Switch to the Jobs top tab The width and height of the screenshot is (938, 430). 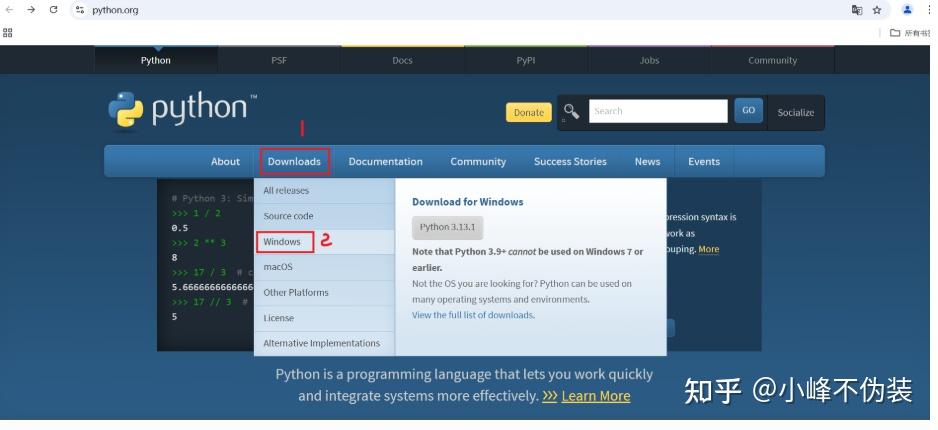coord(649,60)
